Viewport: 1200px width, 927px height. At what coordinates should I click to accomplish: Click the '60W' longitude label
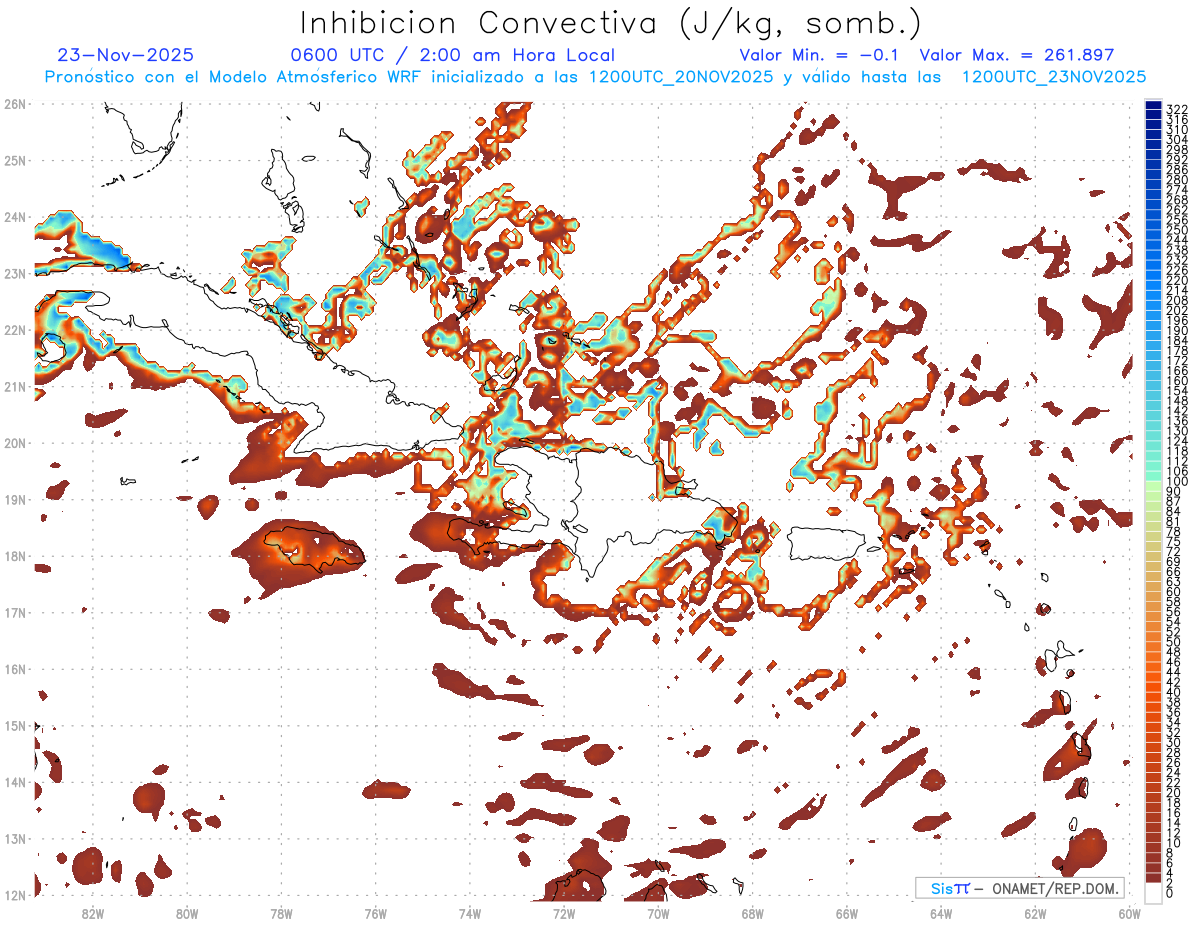(1130, 913)
